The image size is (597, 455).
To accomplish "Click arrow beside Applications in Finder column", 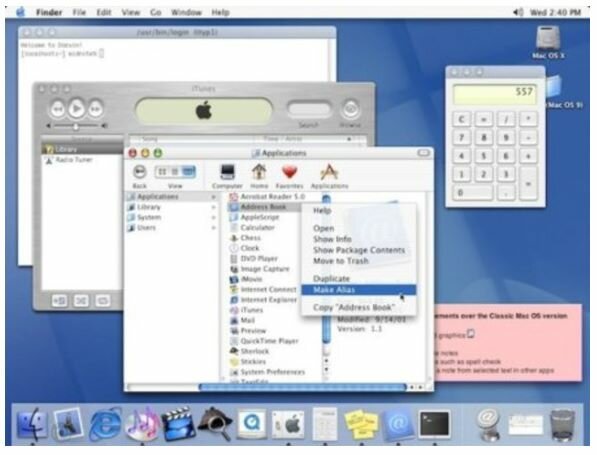I will tap(213, 197).
